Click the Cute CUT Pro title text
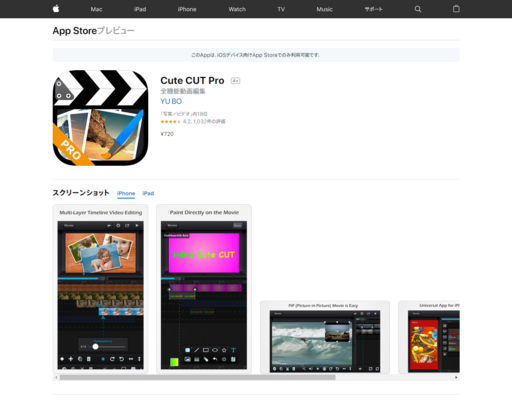The width and height of the screenshot is (512, 400). click(192, 81)
